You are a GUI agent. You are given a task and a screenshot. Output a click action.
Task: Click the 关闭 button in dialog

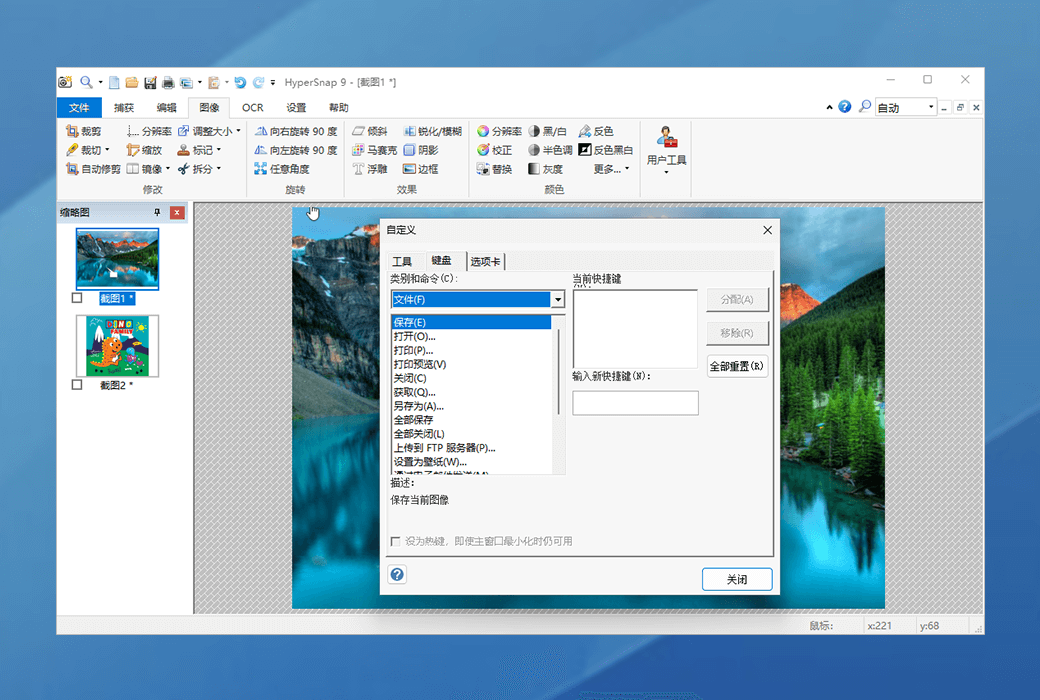[x=737, y=579]
